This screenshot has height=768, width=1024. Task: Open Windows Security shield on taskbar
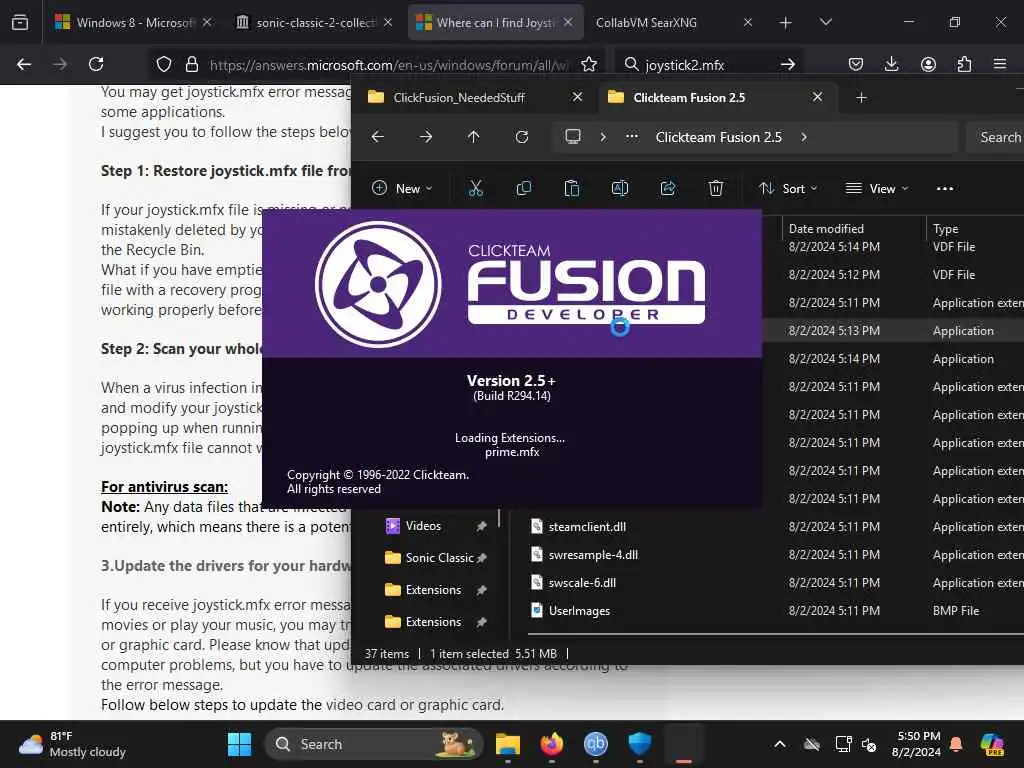point(640,744)
